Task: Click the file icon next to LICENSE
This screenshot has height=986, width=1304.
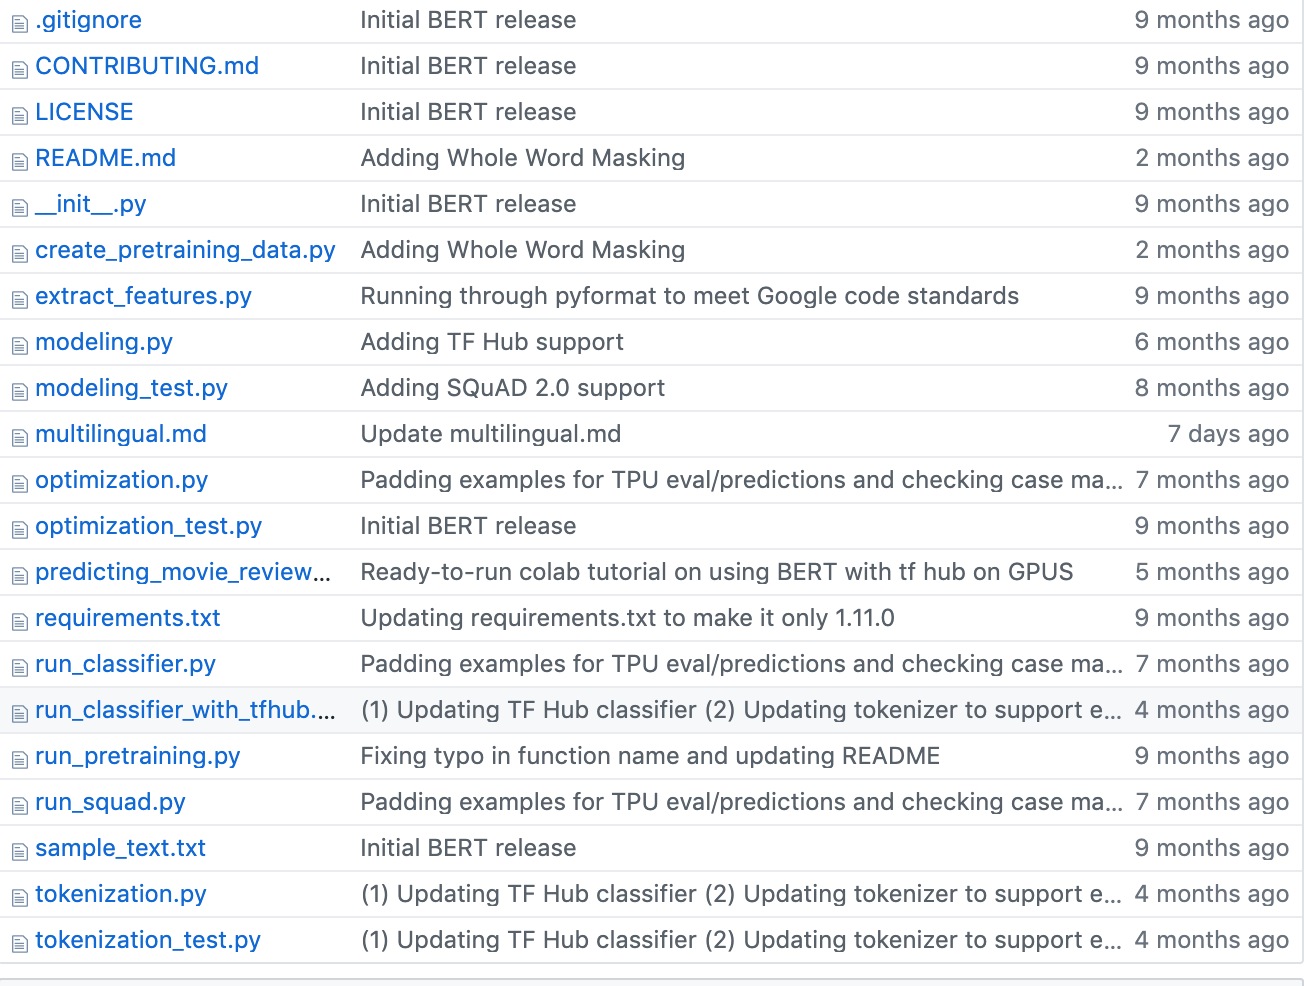Action: 19,115
